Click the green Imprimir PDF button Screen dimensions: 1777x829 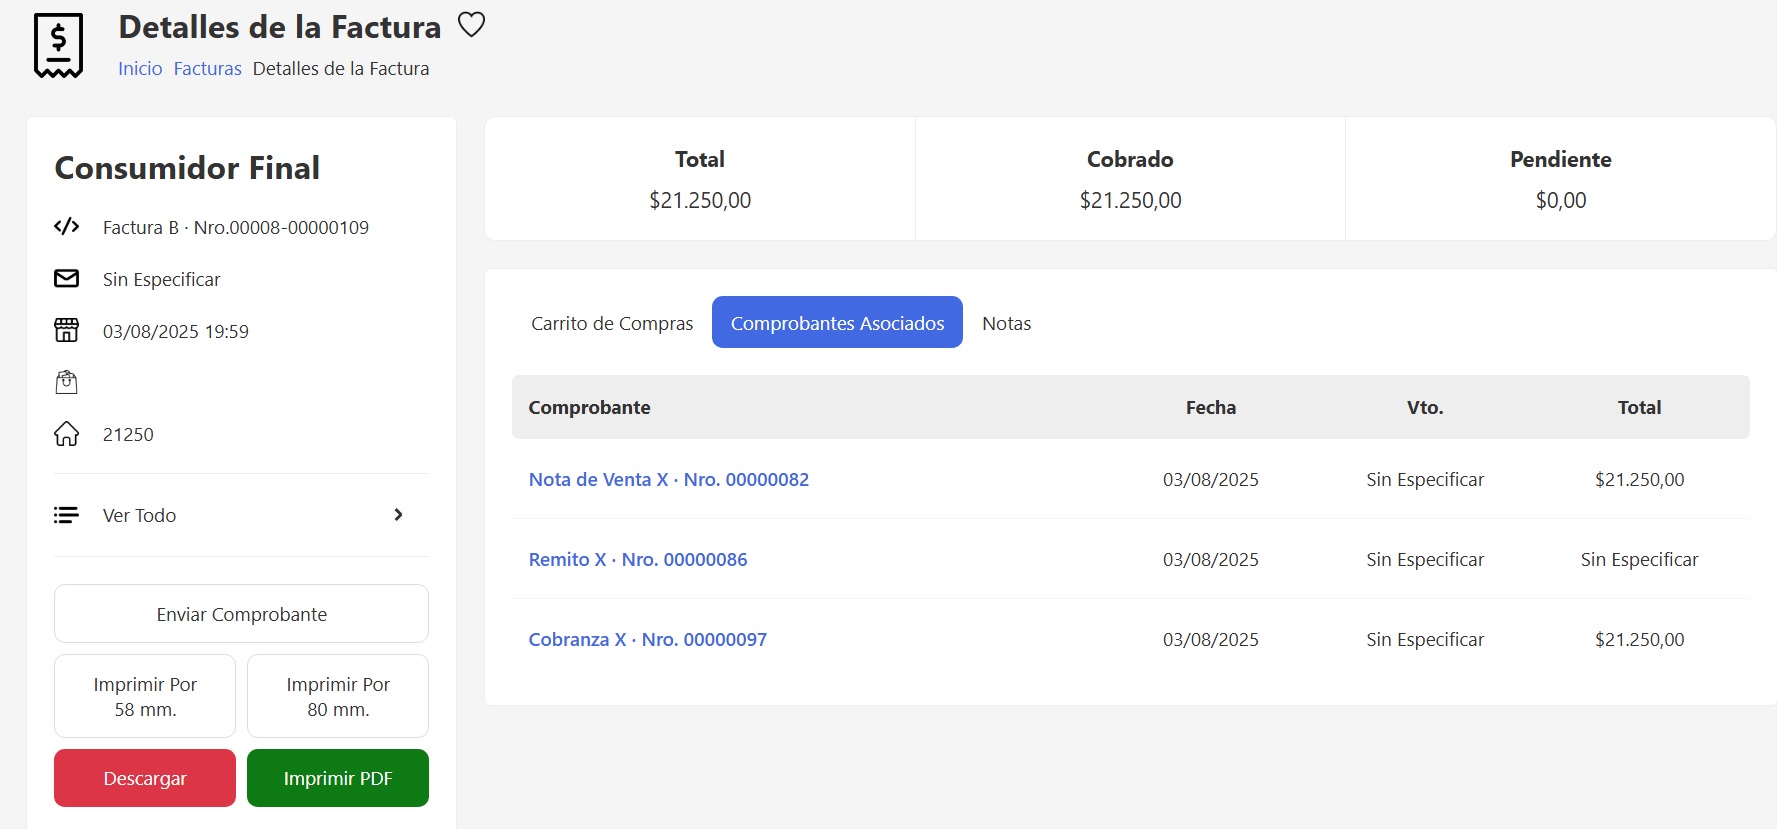pyautogui.click(x=337, y=778)
